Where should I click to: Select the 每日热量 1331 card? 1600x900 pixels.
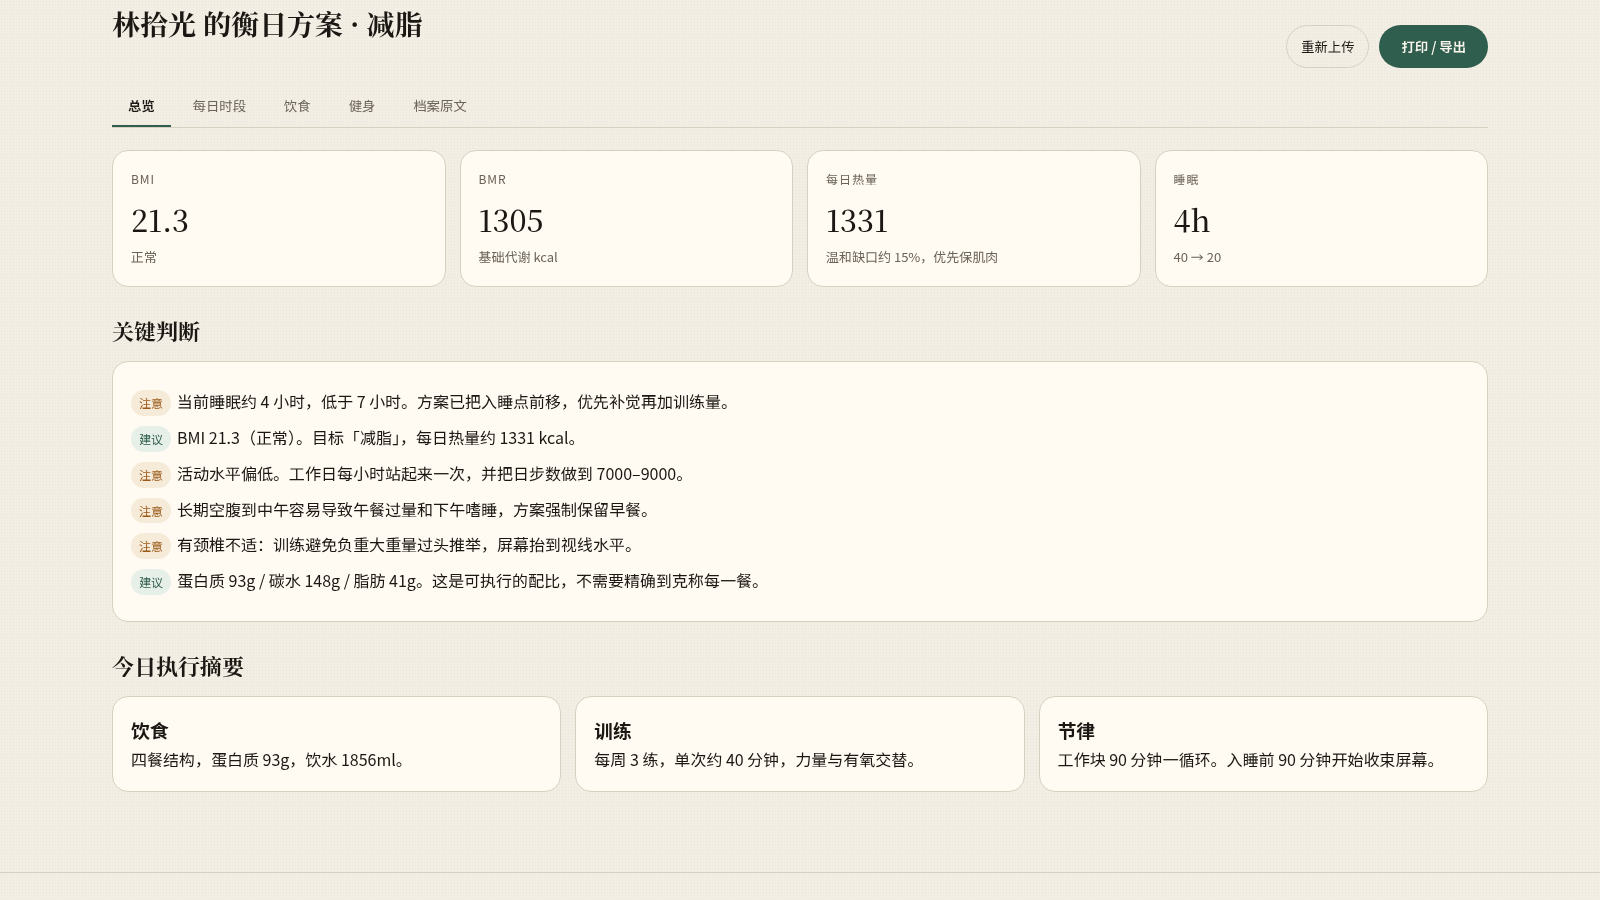click(974, 218)
